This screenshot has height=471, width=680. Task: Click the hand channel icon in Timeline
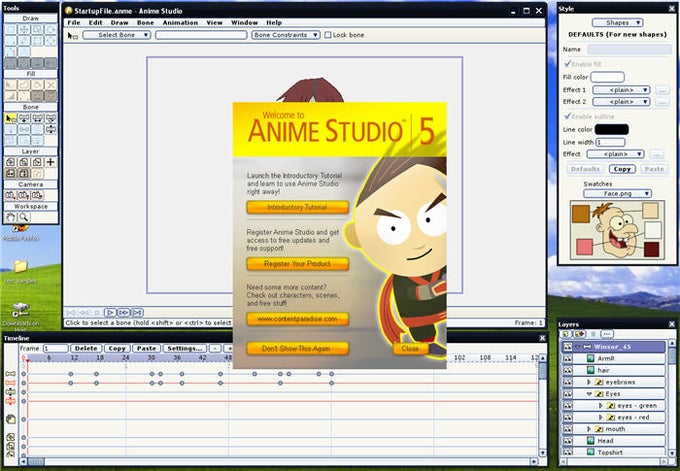click(x=11, y=419)
